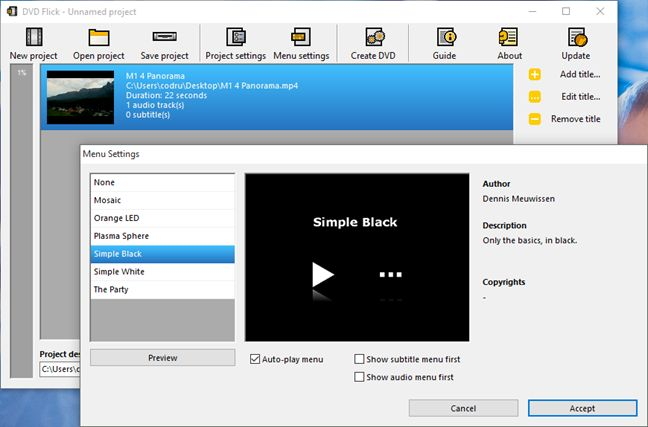
Task: Click the New project icon
Action: click(x=33, y=38)
